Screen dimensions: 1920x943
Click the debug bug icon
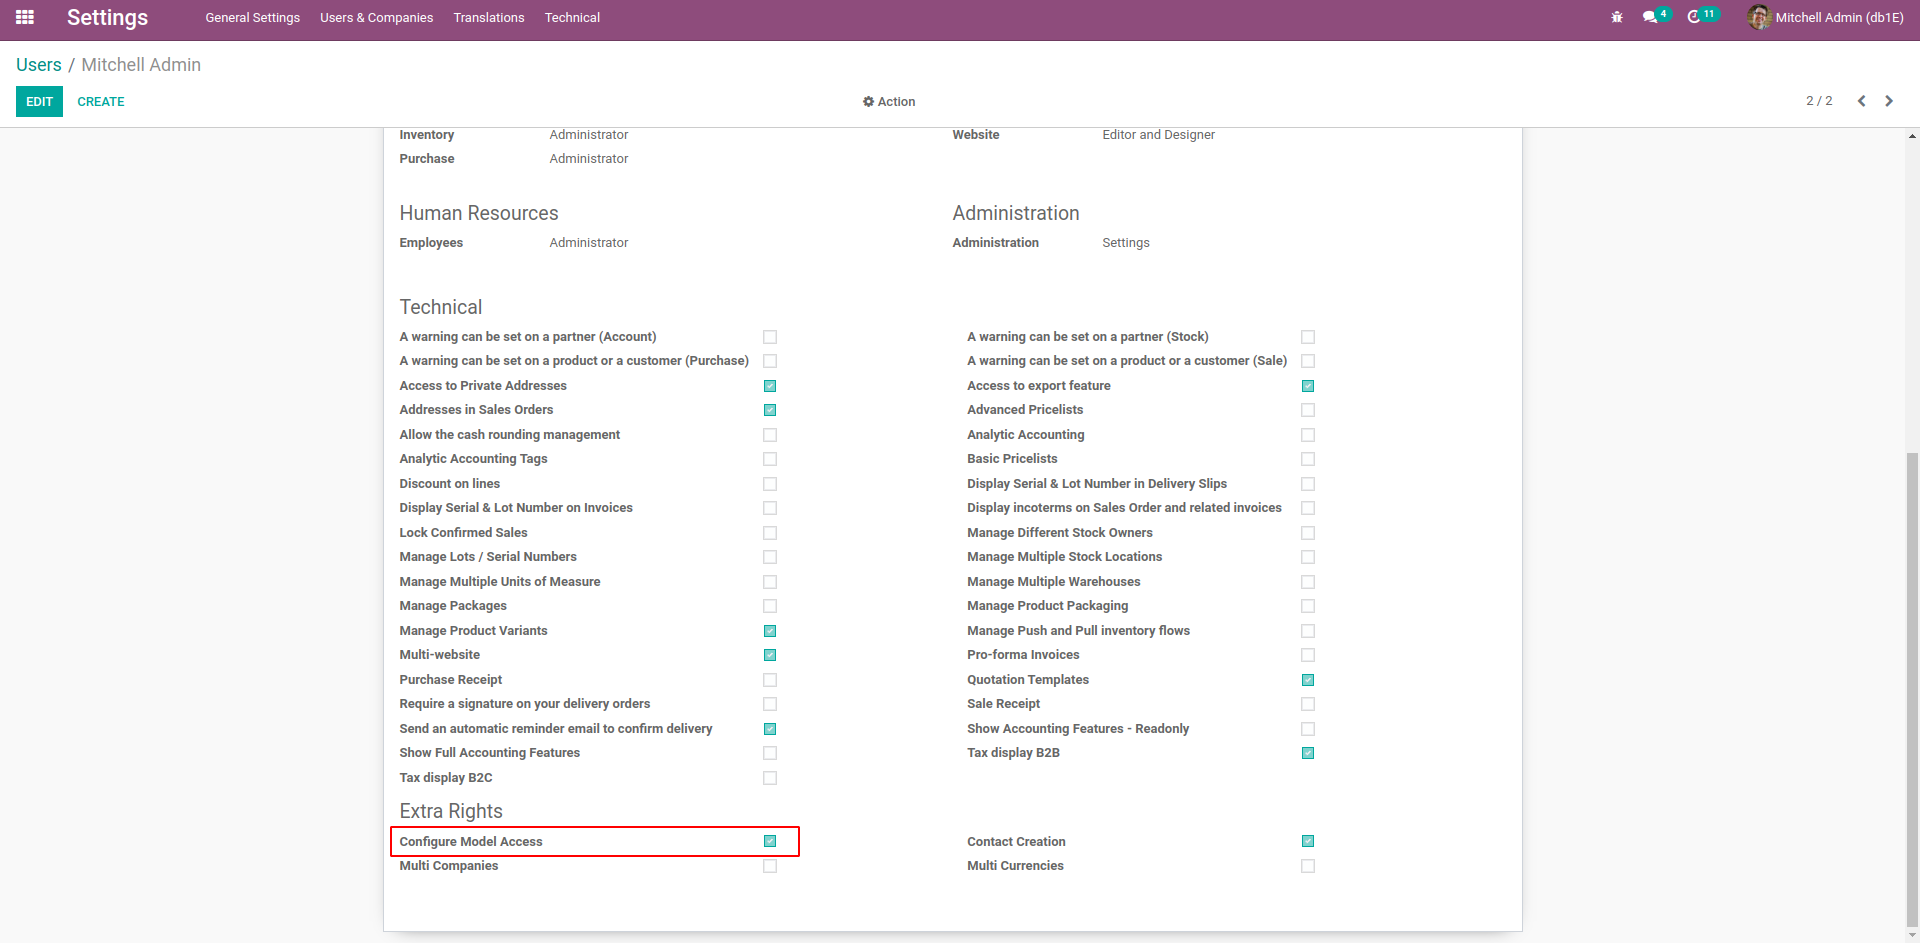[1617, 17]
